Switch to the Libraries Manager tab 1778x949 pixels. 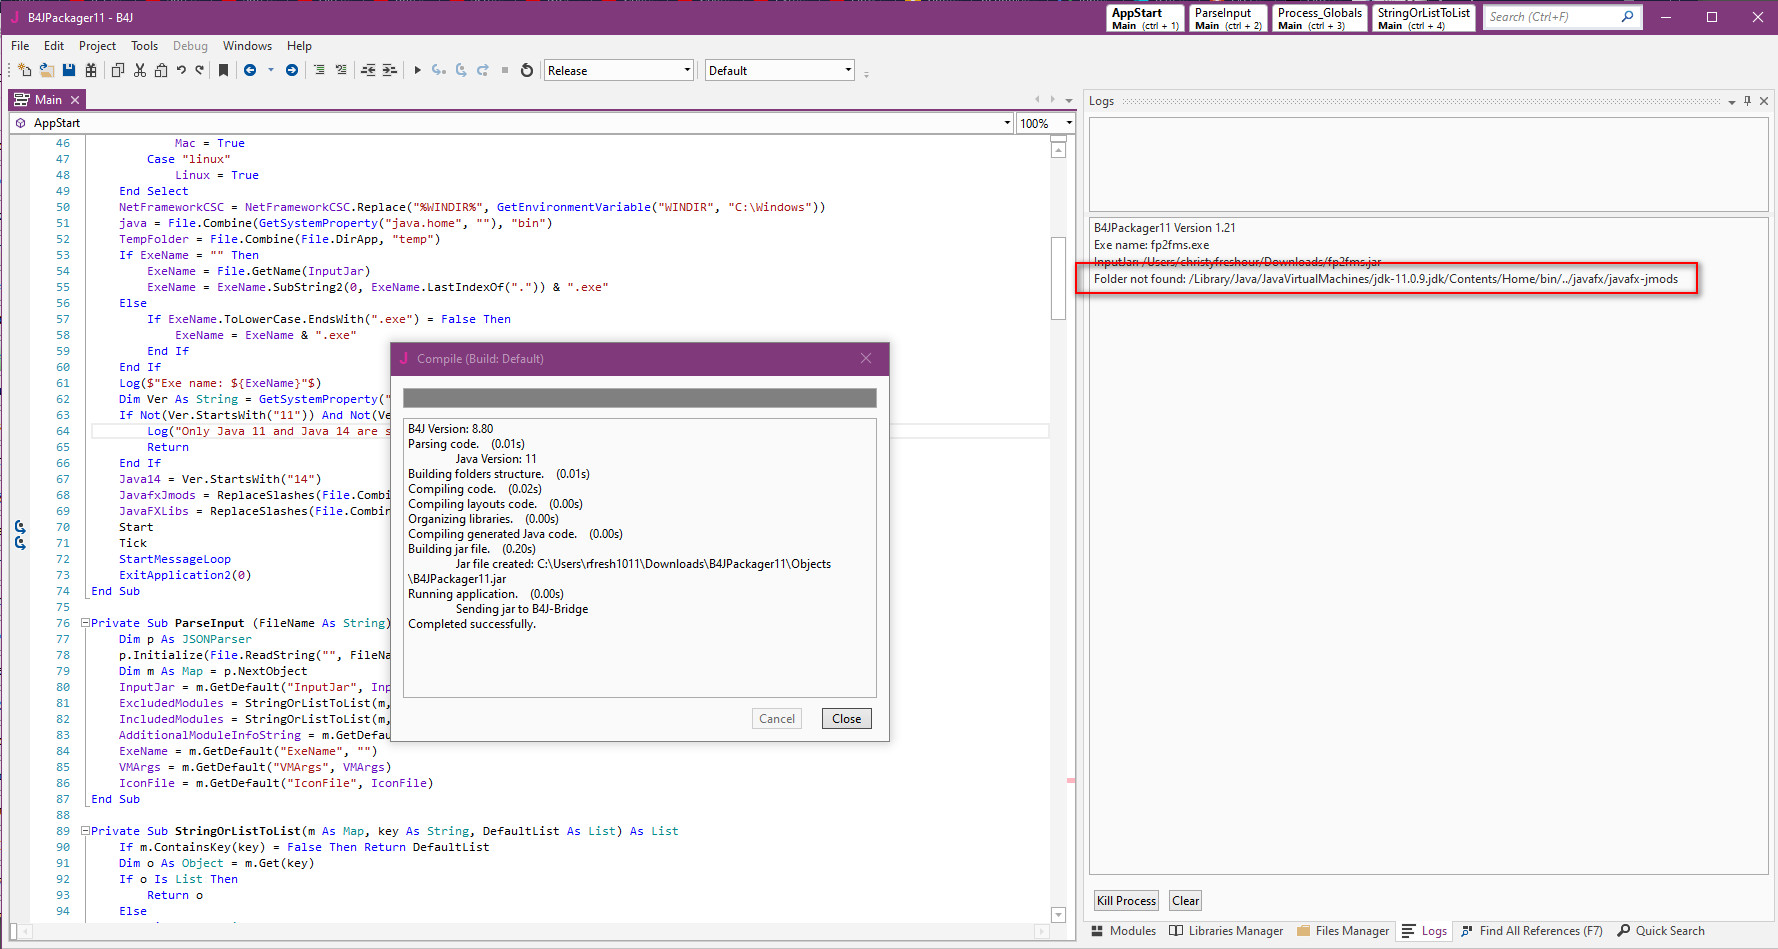pyautogui.click(x=1226, y=931)
